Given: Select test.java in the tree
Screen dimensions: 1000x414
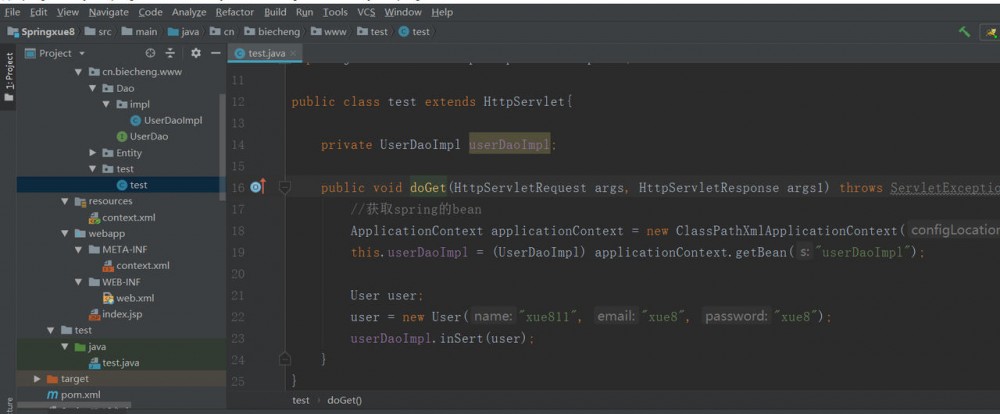Looking at the screenshot, I should click(114, 362).
